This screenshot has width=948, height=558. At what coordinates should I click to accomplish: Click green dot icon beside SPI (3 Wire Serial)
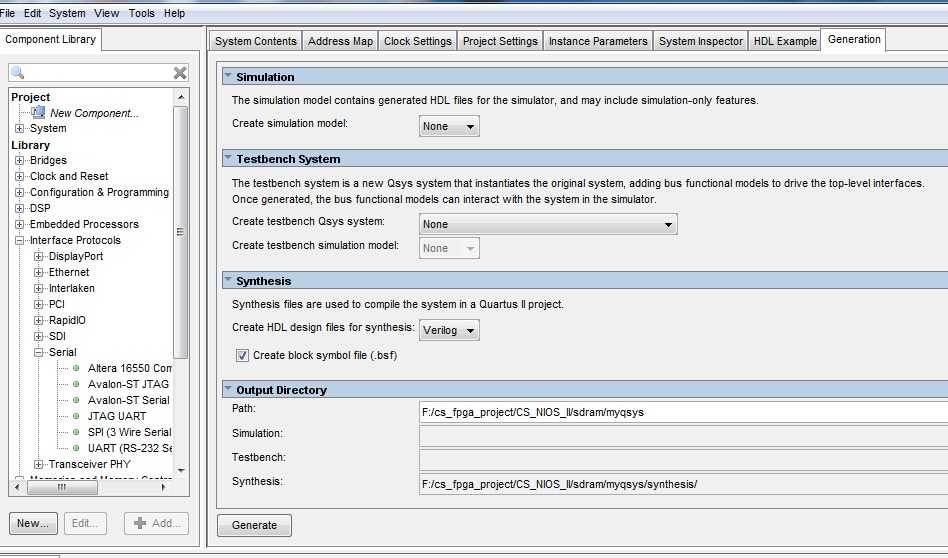tap(76, 432)
